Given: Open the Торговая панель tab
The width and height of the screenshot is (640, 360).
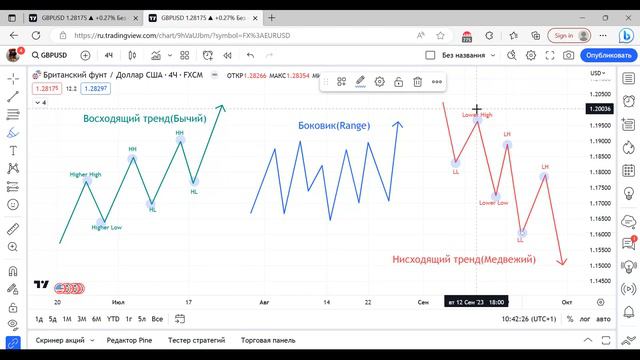Looking at the screenshot, I should (268, 340).
